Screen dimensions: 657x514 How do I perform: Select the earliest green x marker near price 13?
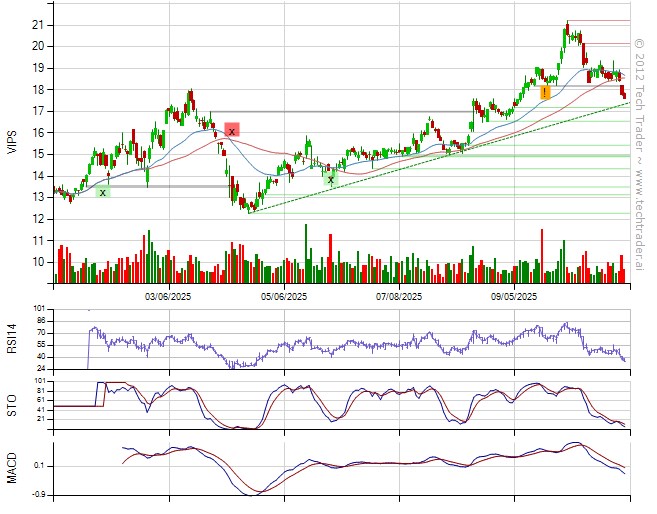[x=102, y=191]
